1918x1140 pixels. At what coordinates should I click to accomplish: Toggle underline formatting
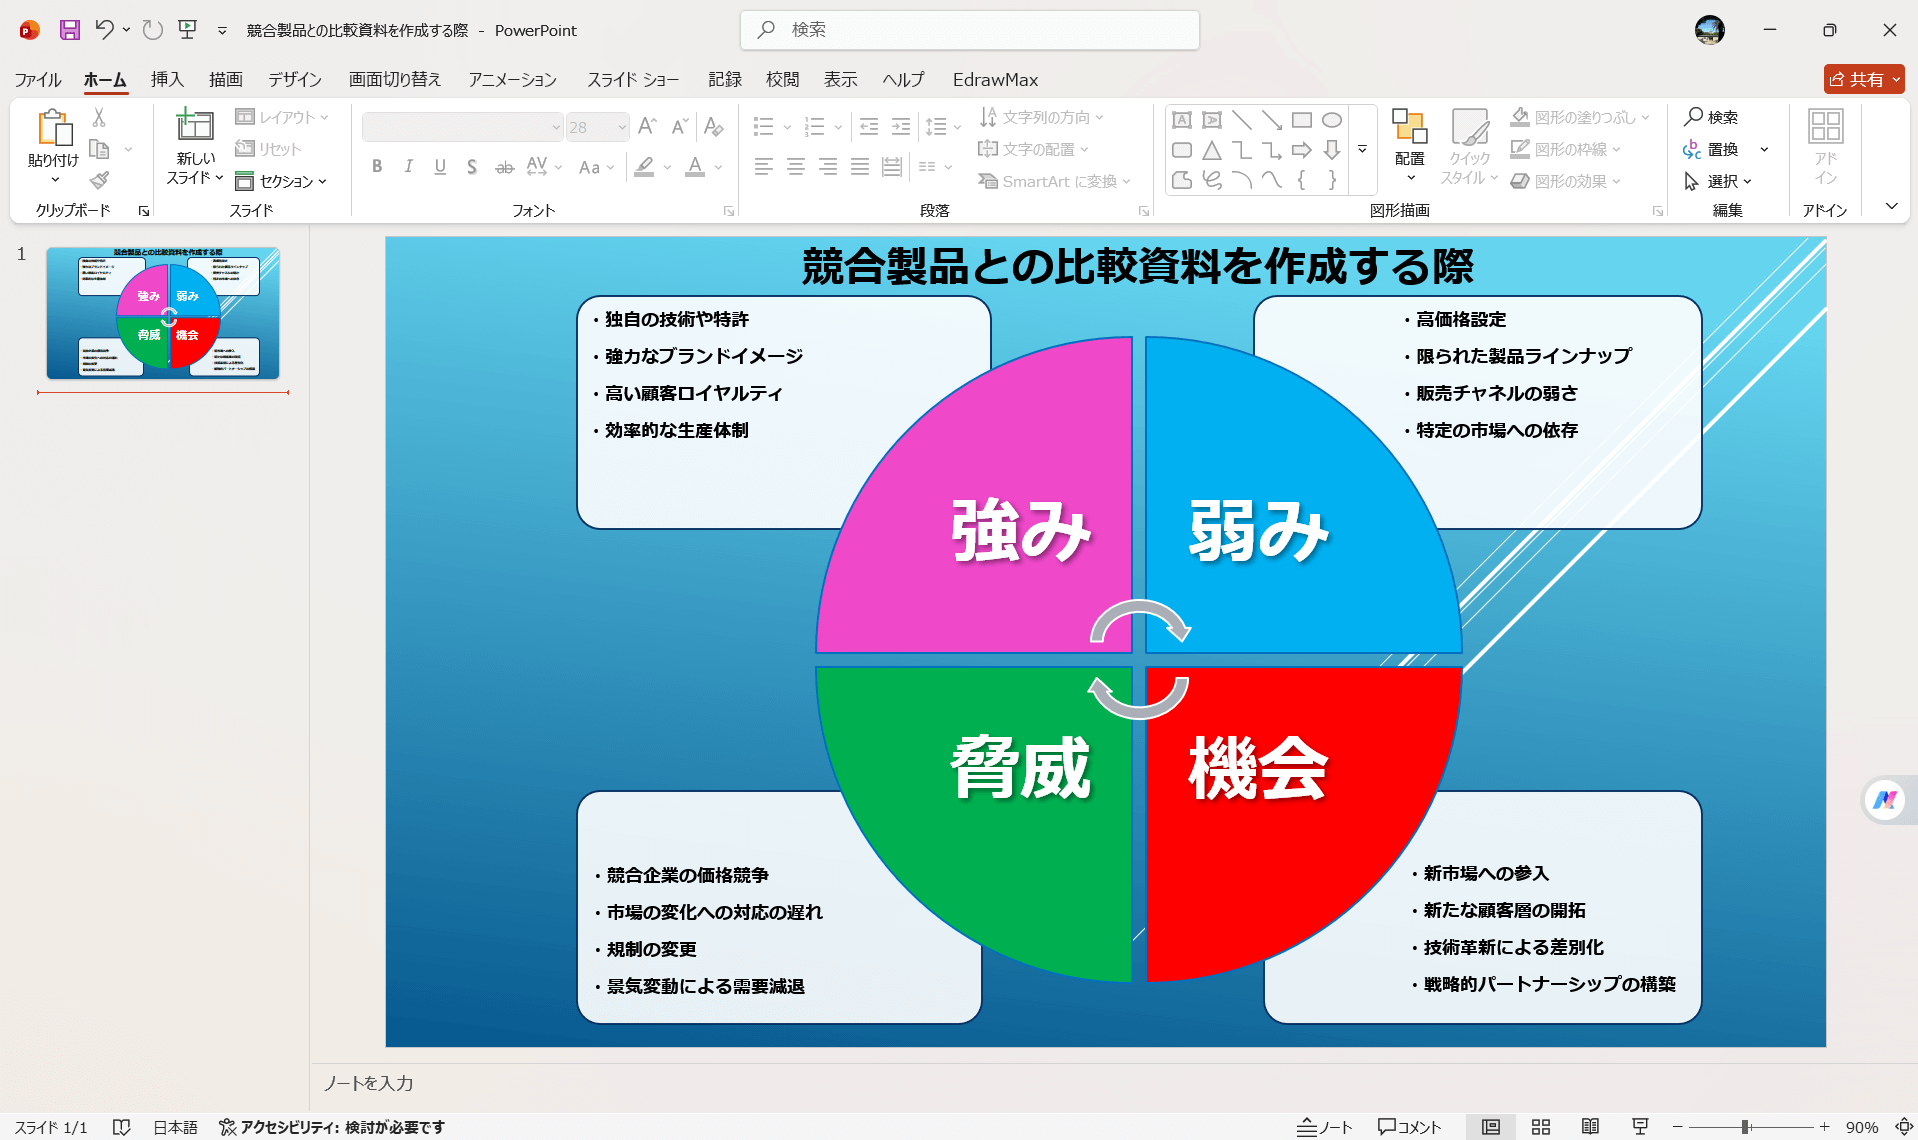tap(439, 167)
